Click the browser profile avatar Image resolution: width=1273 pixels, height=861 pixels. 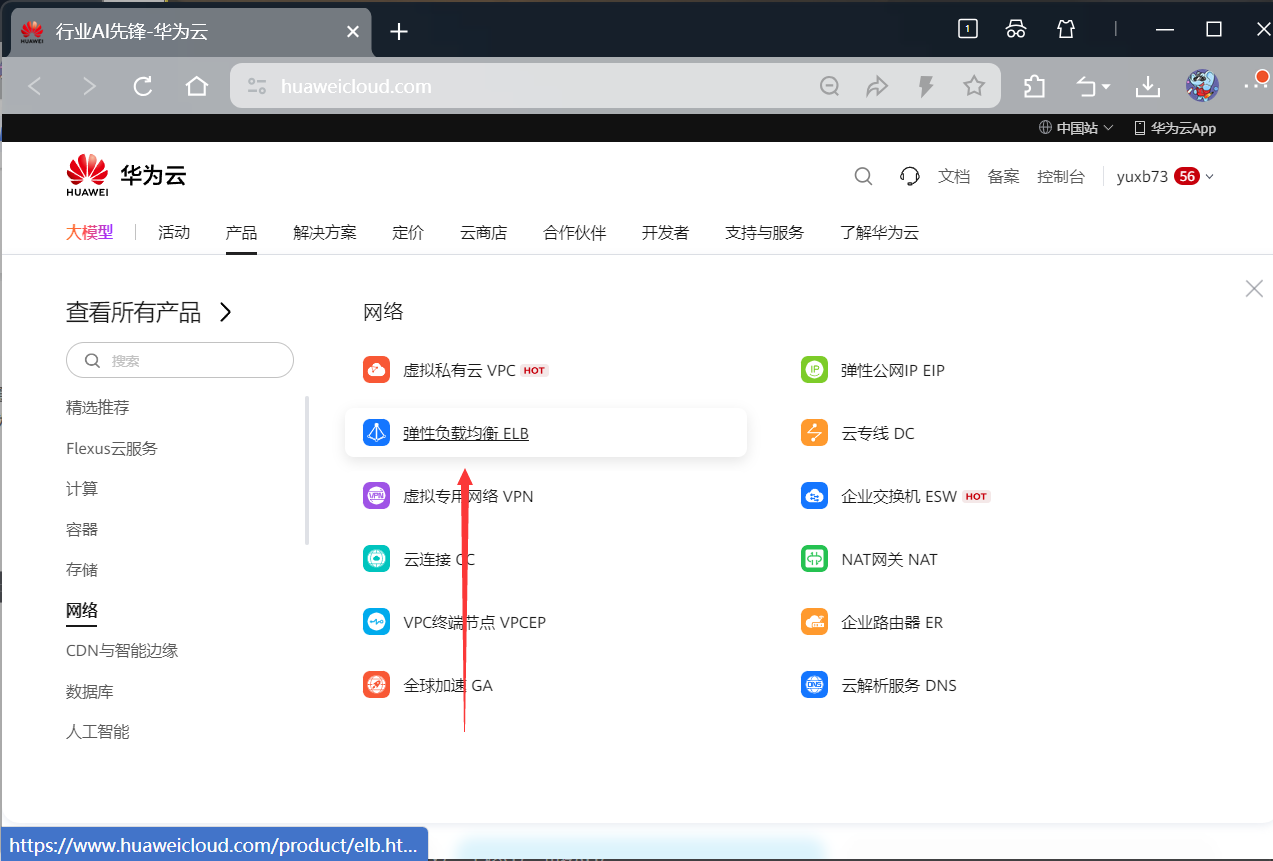(x=1202, y=86)
